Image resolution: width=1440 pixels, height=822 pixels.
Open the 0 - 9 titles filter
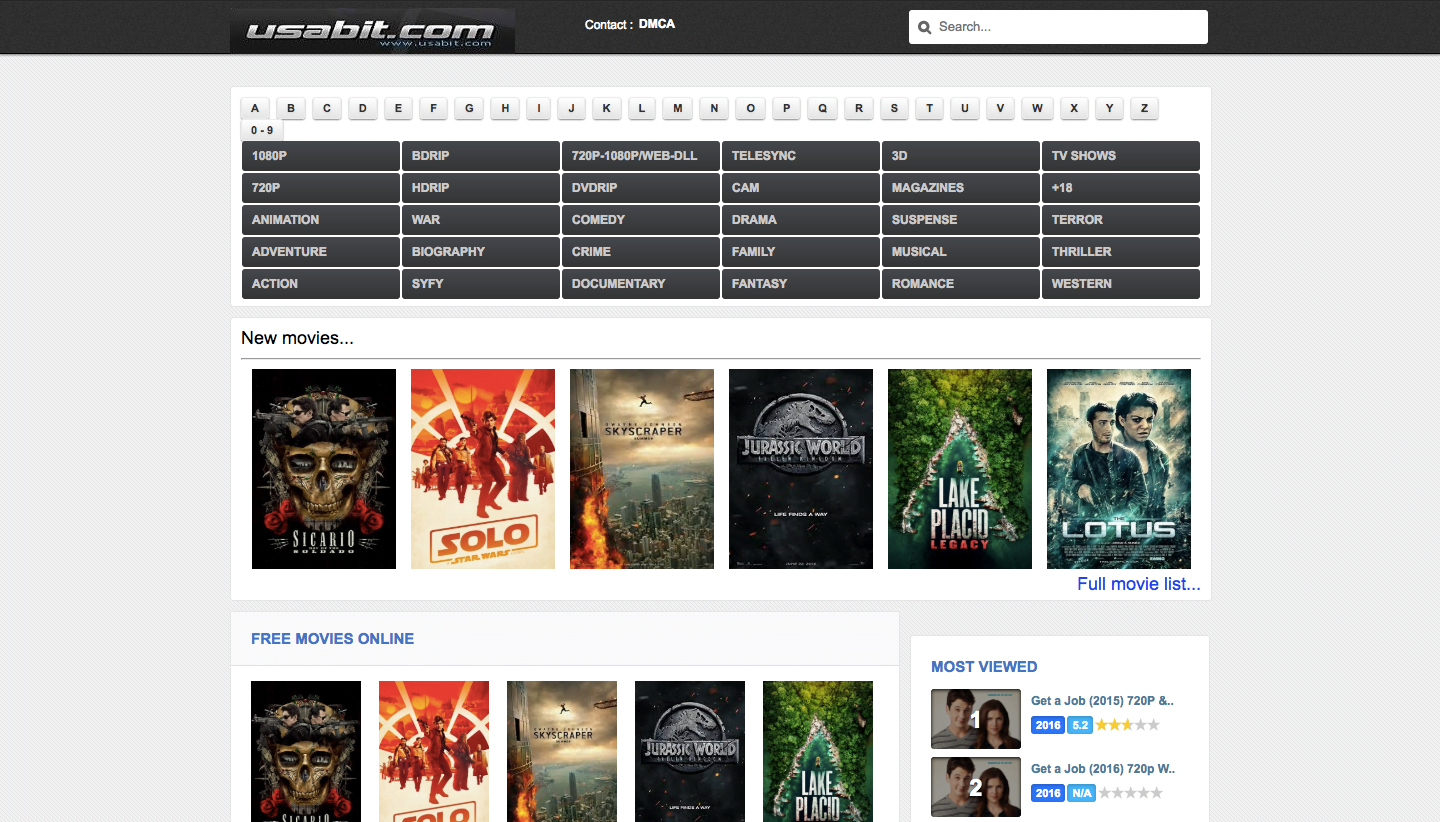coord(262,130)
